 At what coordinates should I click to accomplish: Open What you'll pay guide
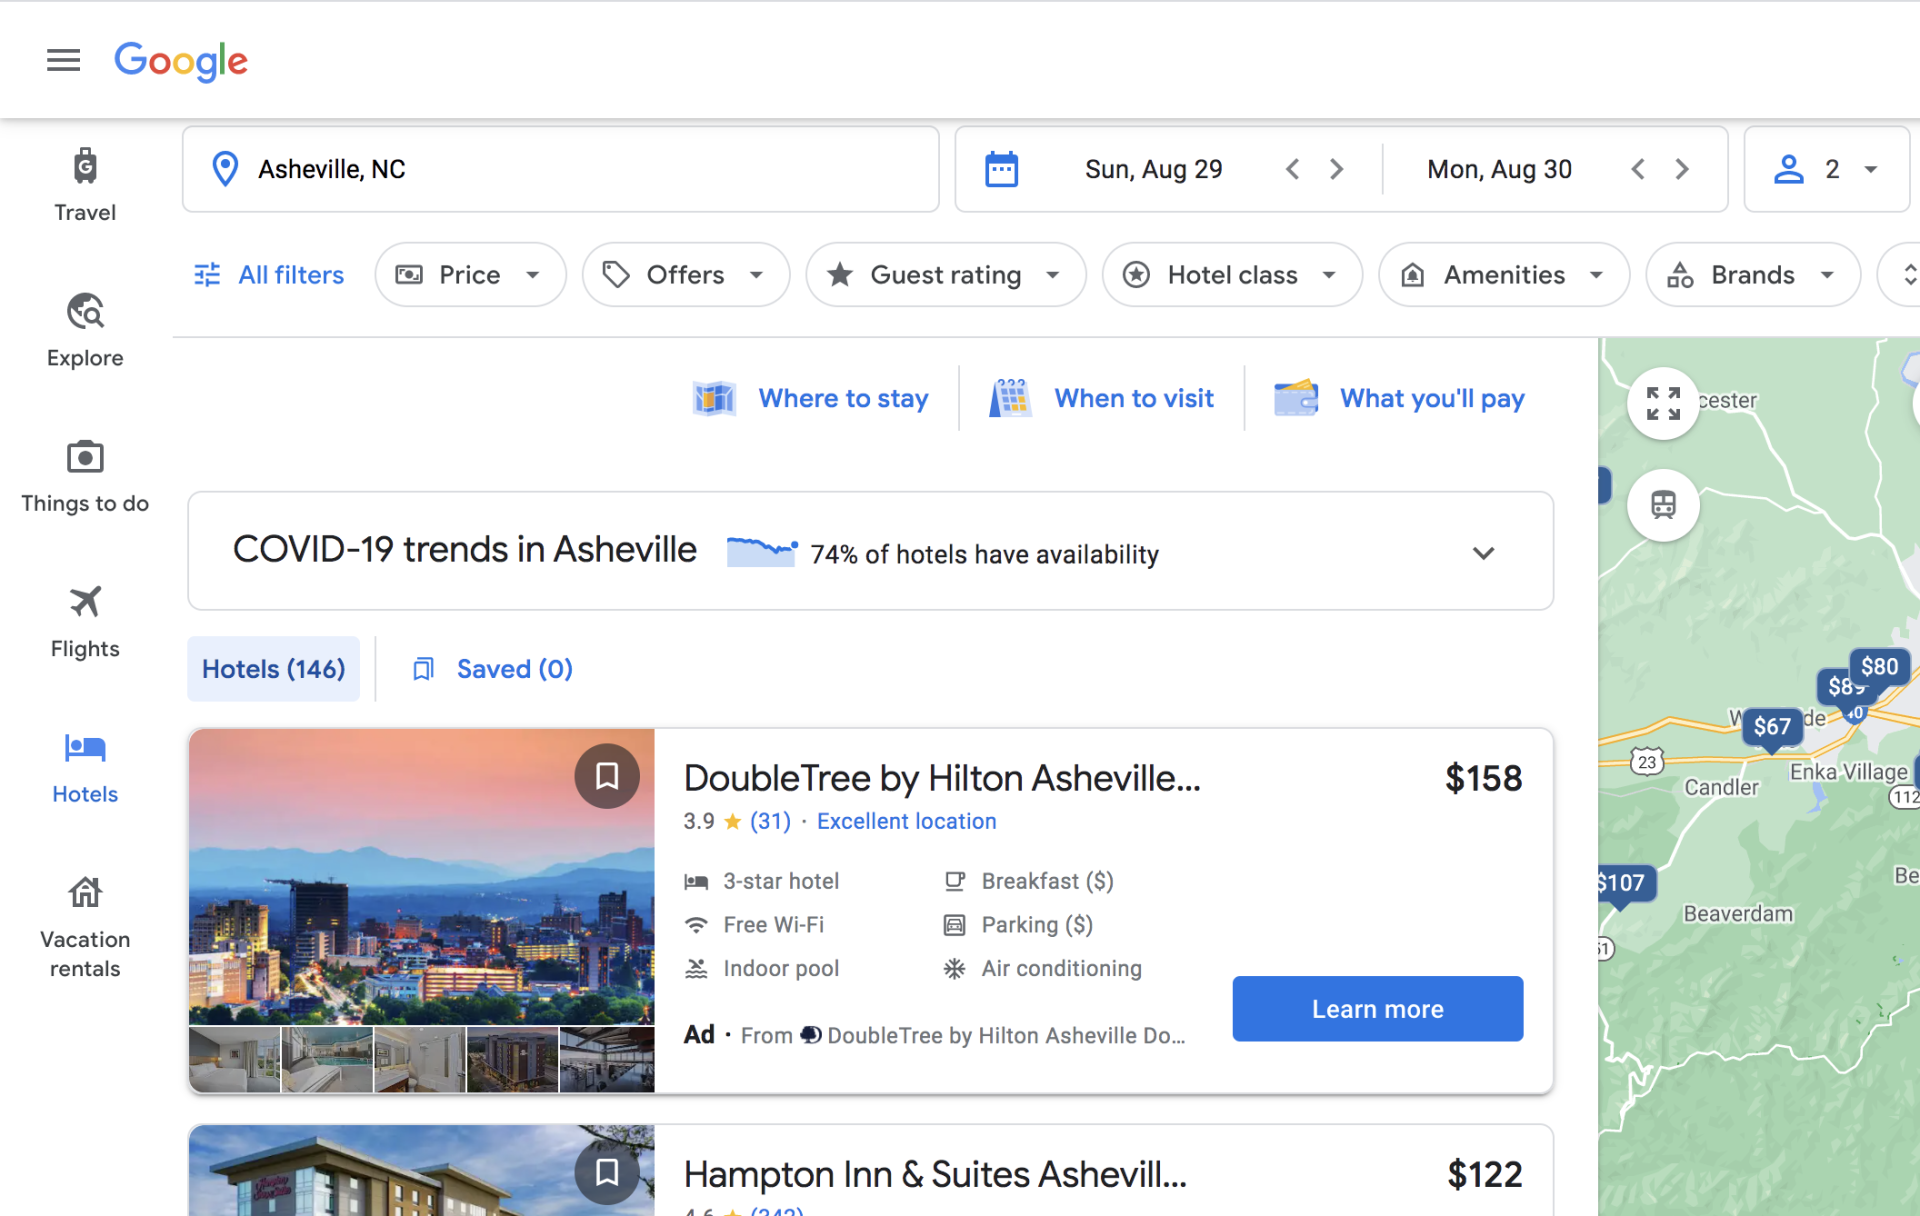(1399, 398)
